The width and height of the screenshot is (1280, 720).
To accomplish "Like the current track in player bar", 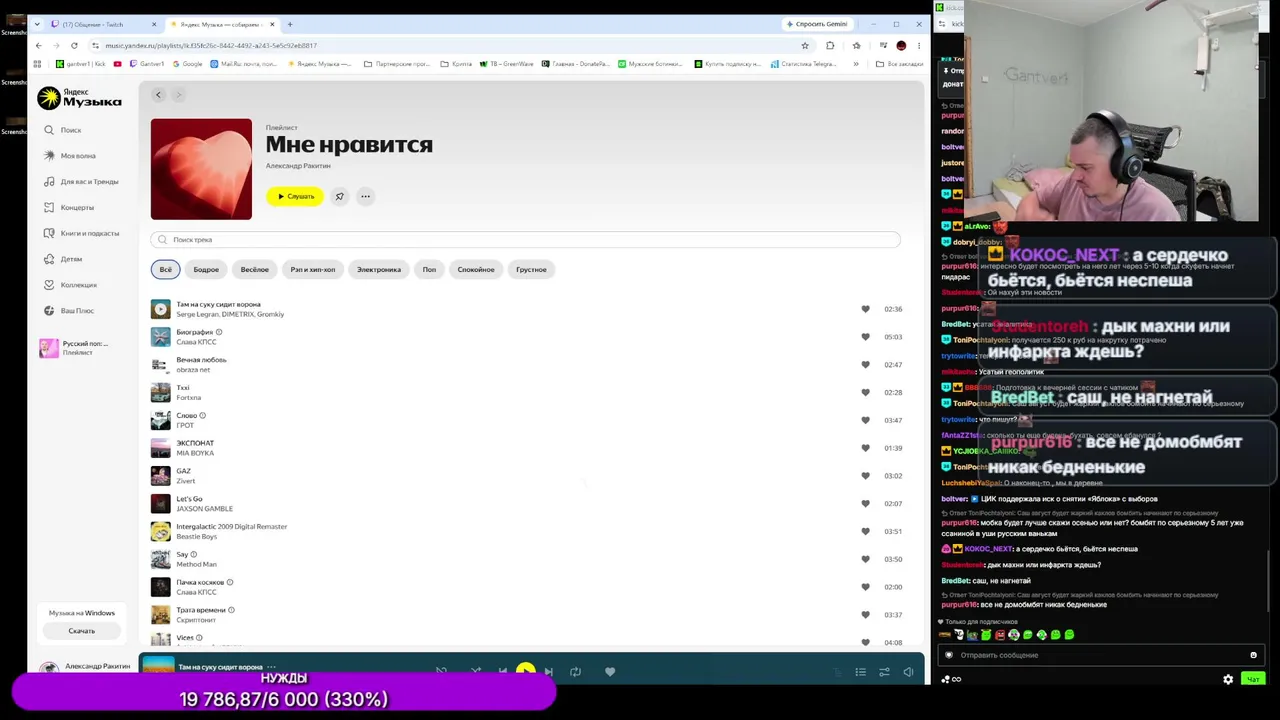I will point(610,671).
